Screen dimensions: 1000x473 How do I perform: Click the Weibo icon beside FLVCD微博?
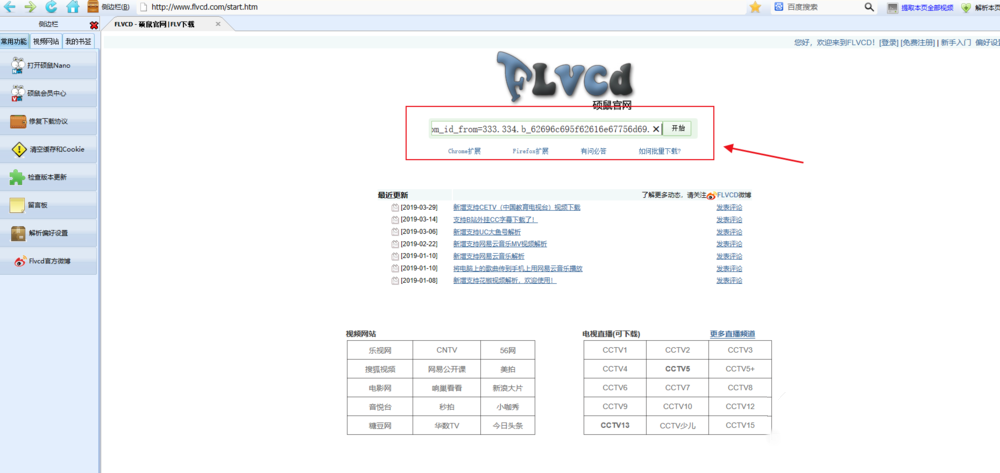click(711, 196)
